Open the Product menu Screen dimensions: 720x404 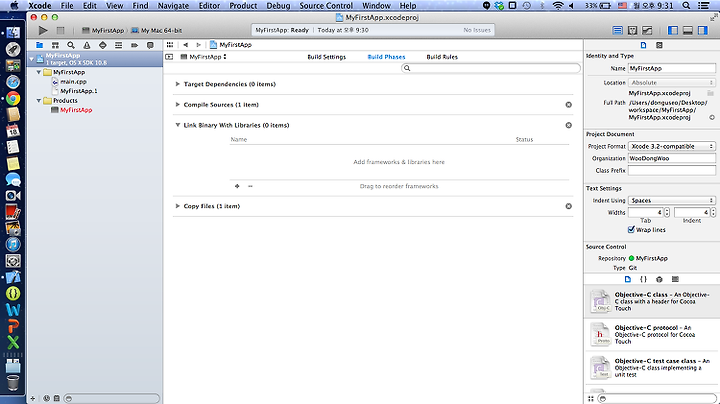243,6
